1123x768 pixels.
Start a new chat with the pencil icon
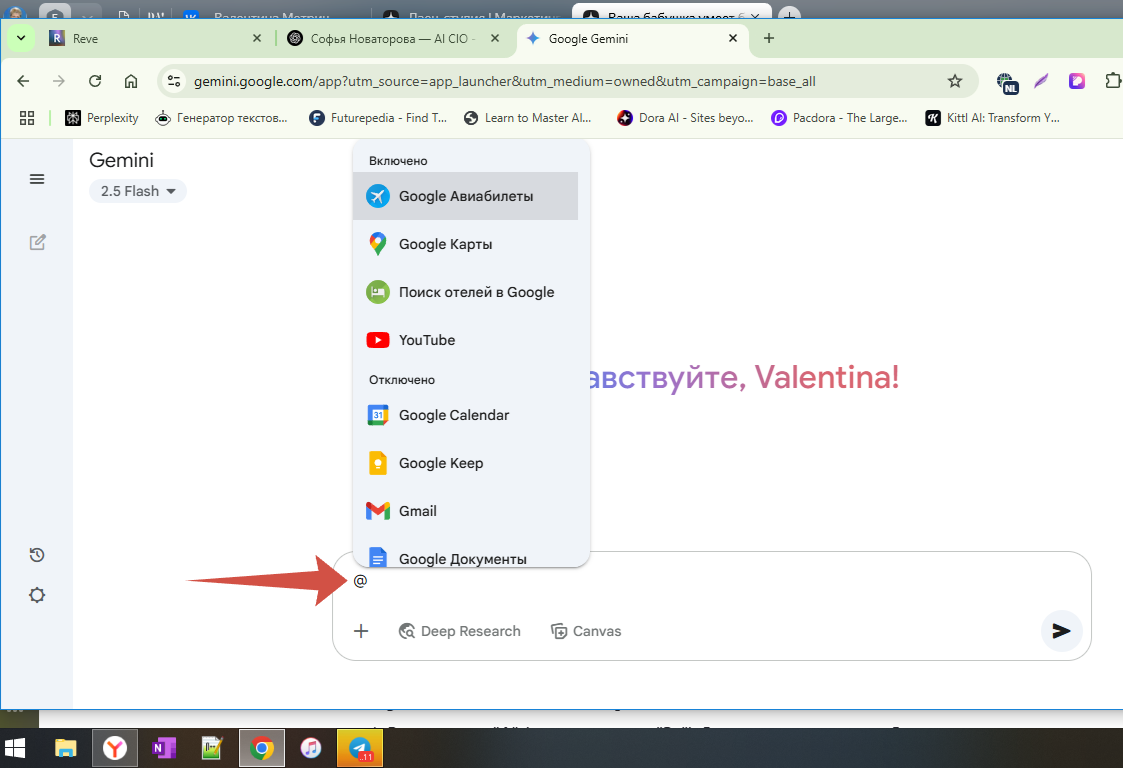tap(37, 242)
